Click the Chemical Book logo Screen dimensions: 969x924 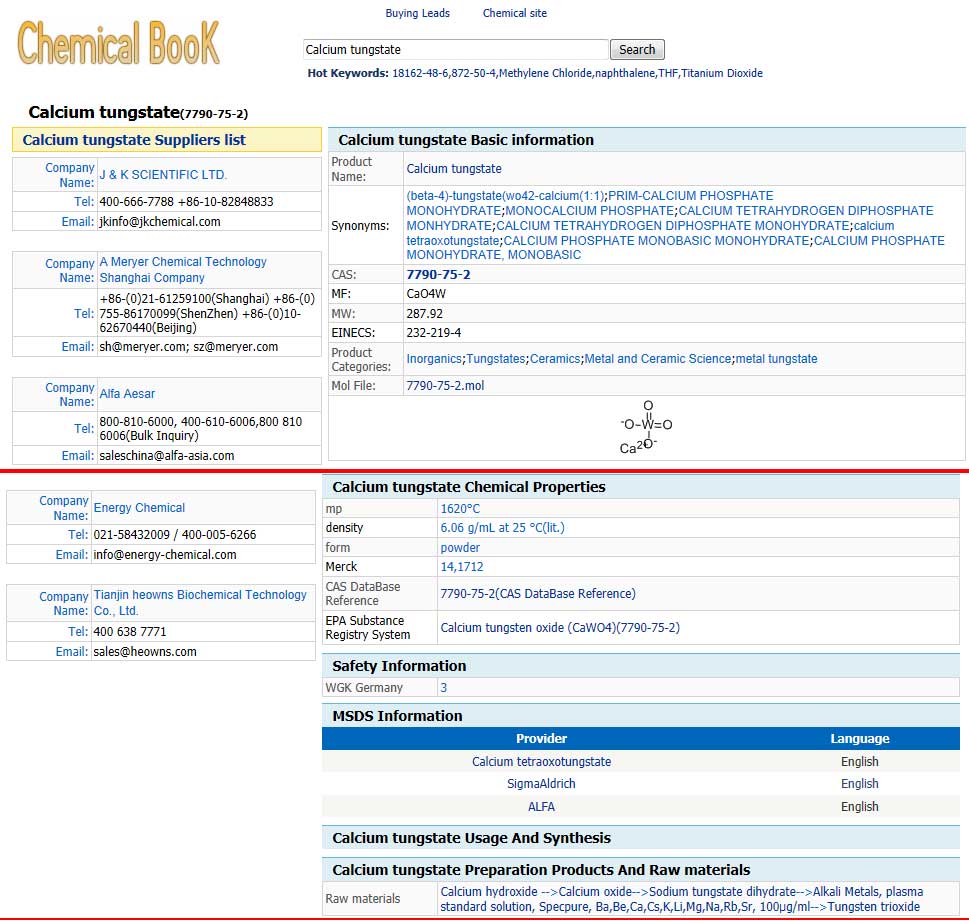tap(118, 42)
